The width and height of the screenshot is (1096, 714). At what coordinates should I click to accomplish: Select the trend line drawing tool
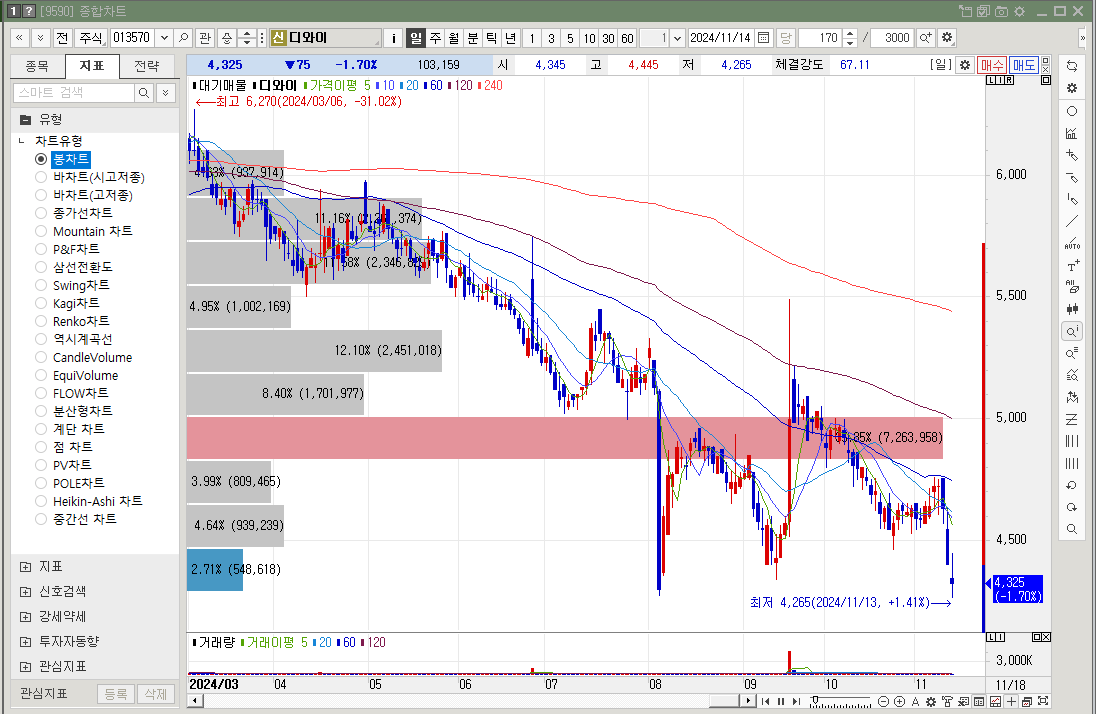point(1072,222)
